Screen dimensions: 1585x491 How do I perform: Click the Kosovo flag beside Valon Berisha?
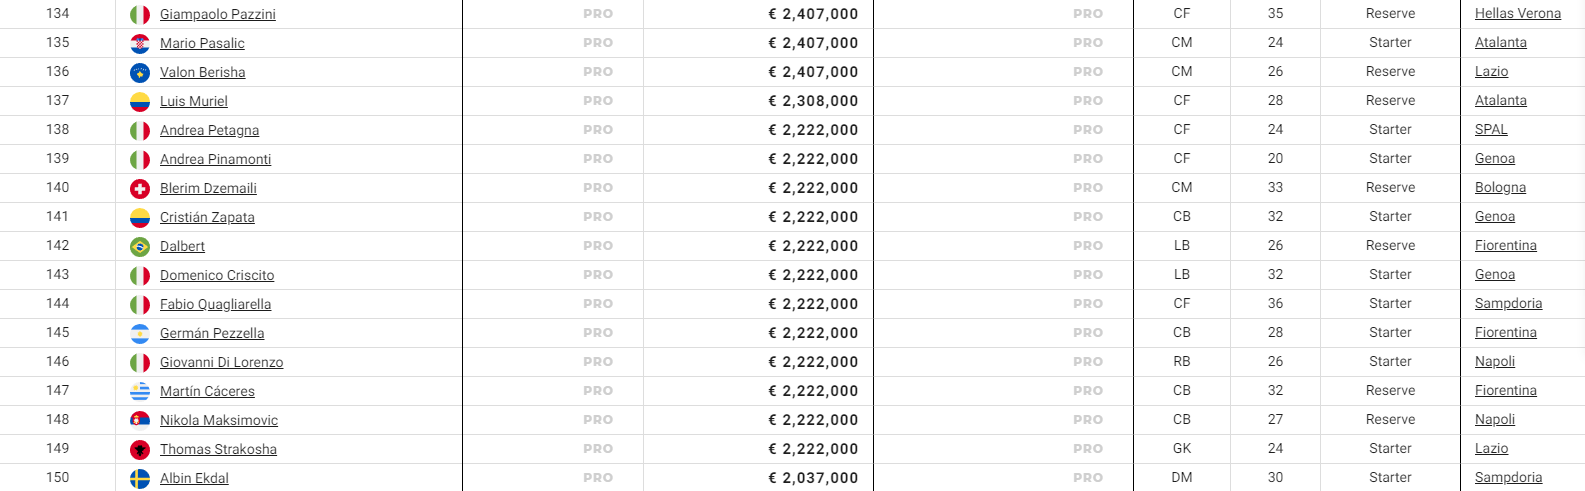pyautogui.click(x=140, y=73)
